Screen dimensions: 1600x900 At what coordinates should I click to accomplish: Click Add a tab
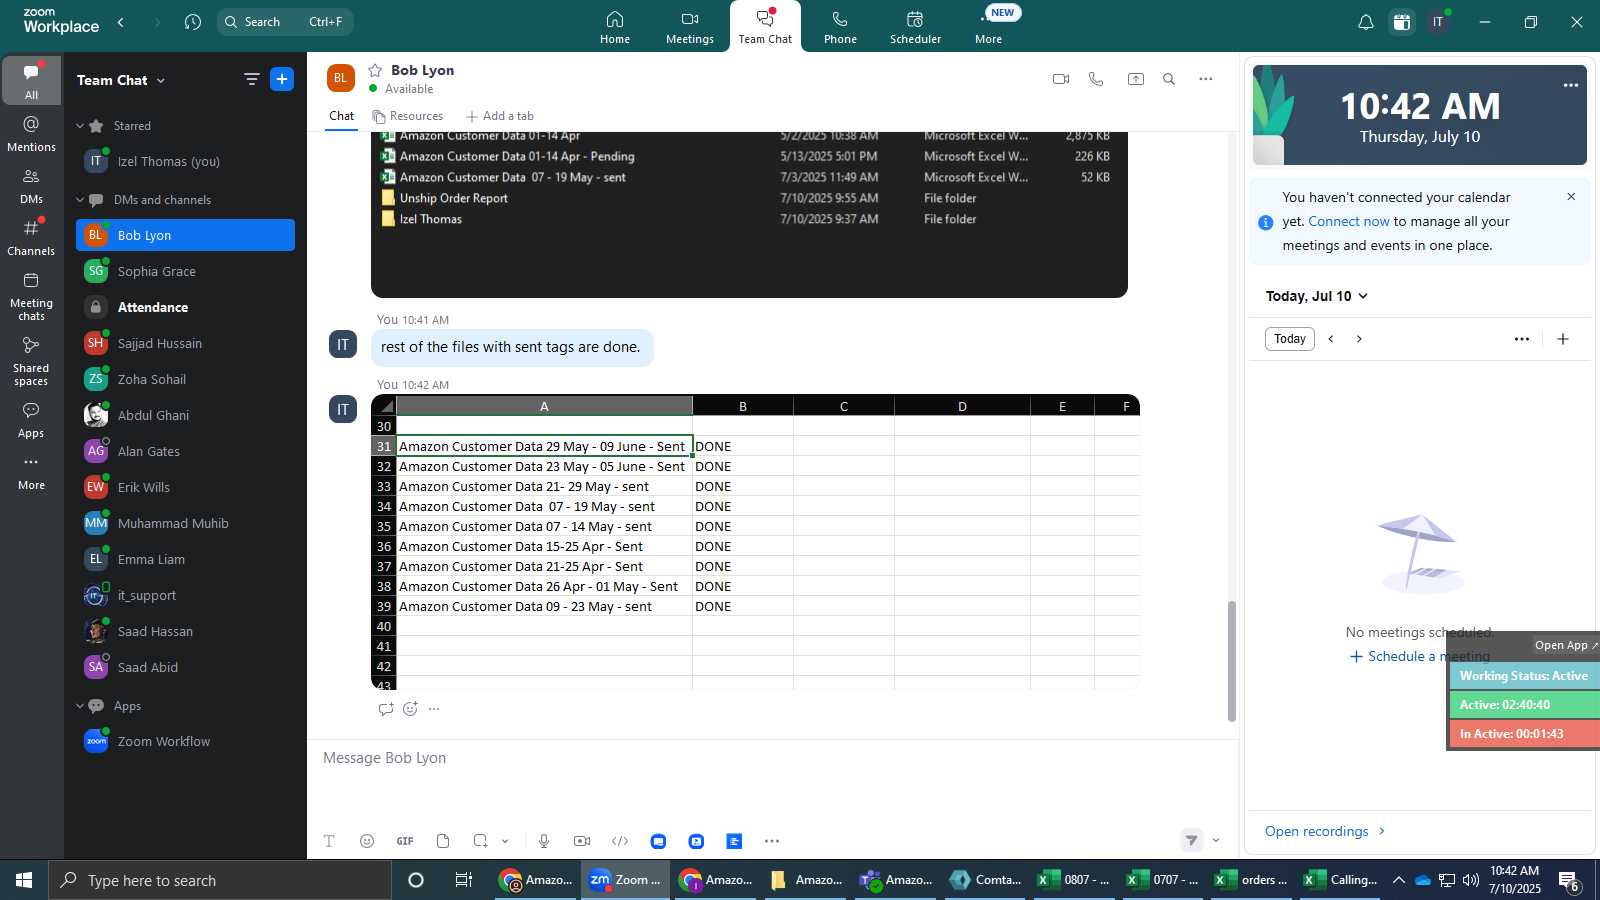point(500,116)
